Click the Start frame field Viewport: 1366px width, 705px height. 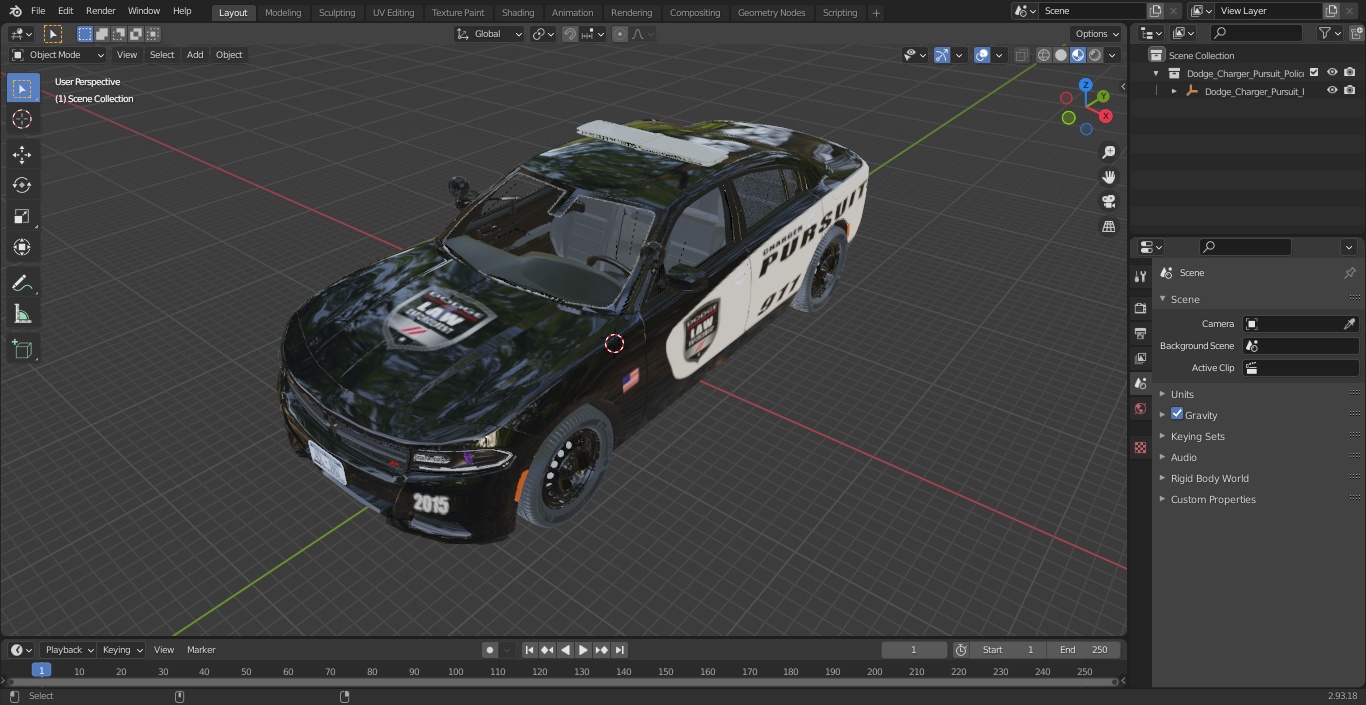click(1008, 650)
